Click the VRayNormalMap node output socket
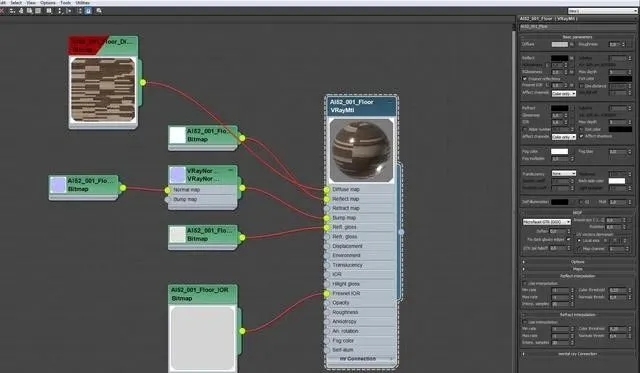640x373 pixels. (242, 188)
